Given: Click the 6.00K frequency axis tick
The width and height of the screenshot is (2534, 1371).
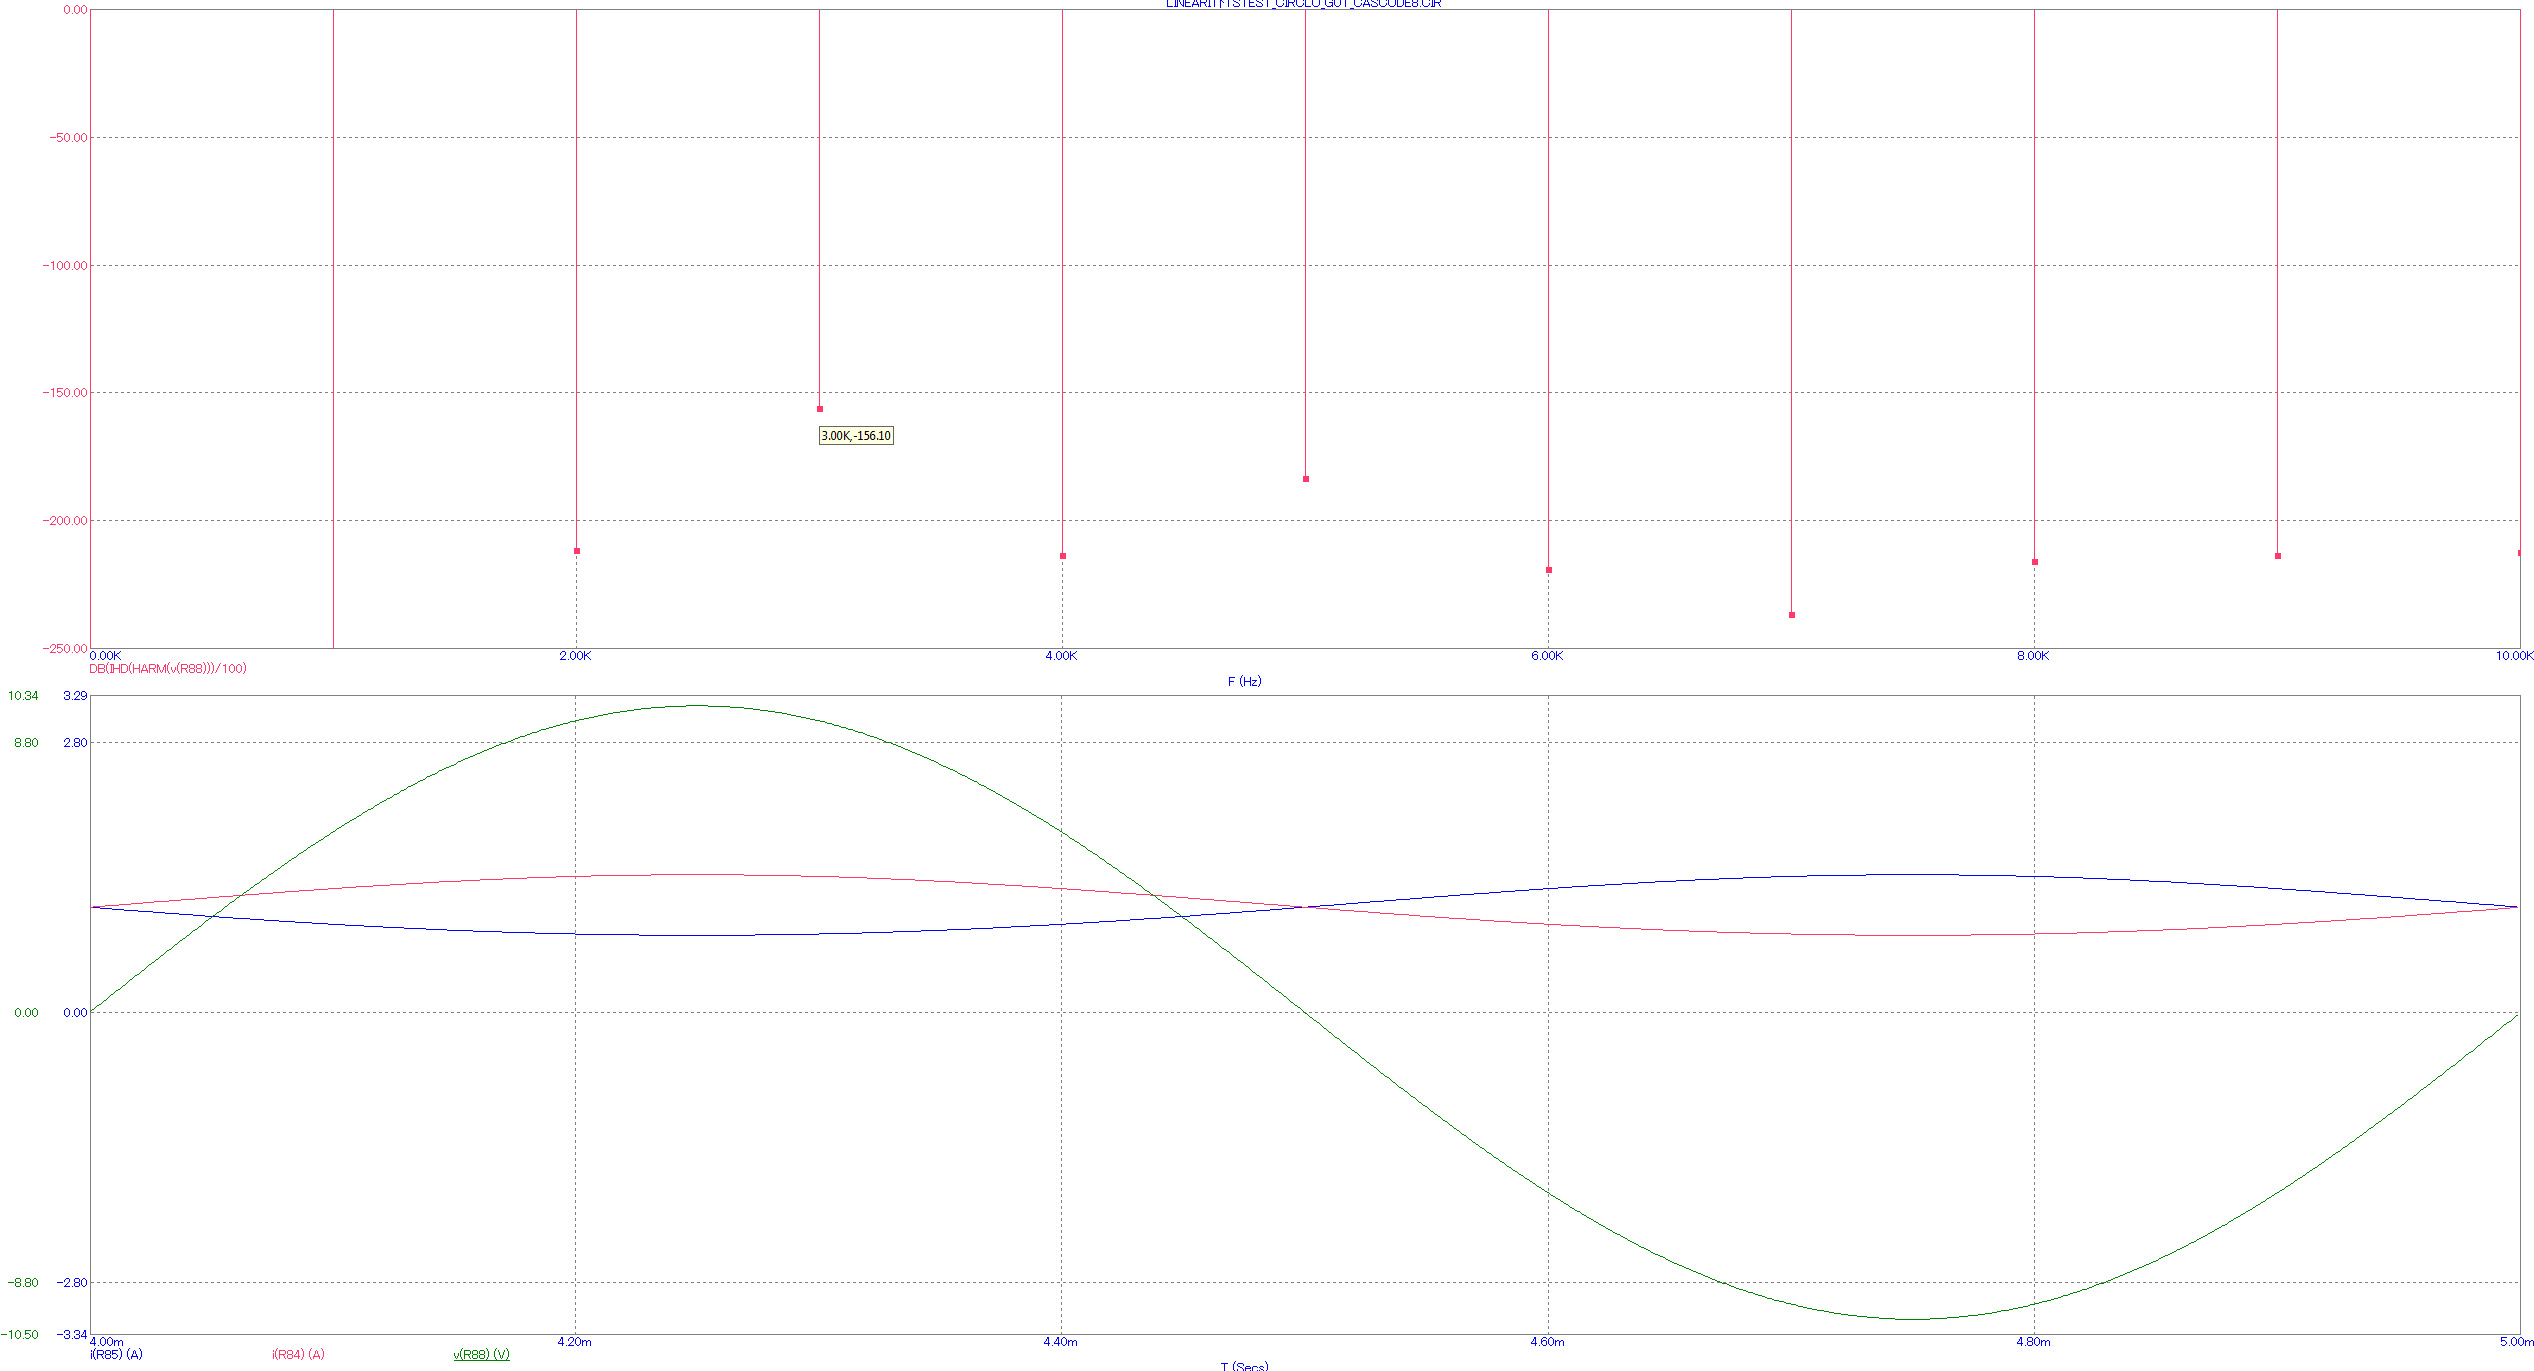Looking at the screenshot, I should click(1547, 656).
